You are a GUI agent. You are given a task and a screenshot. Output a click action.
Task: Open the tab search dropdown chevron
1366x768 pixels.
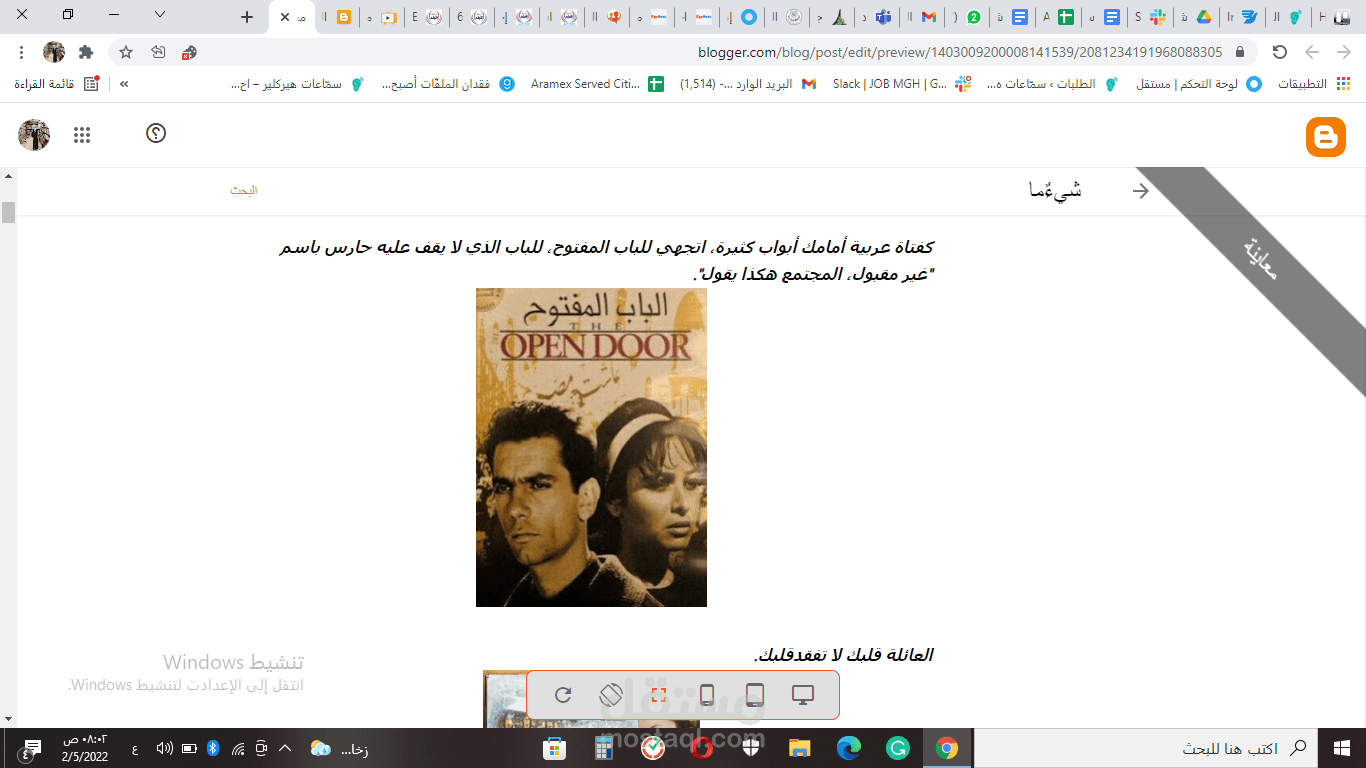[160, 15]
